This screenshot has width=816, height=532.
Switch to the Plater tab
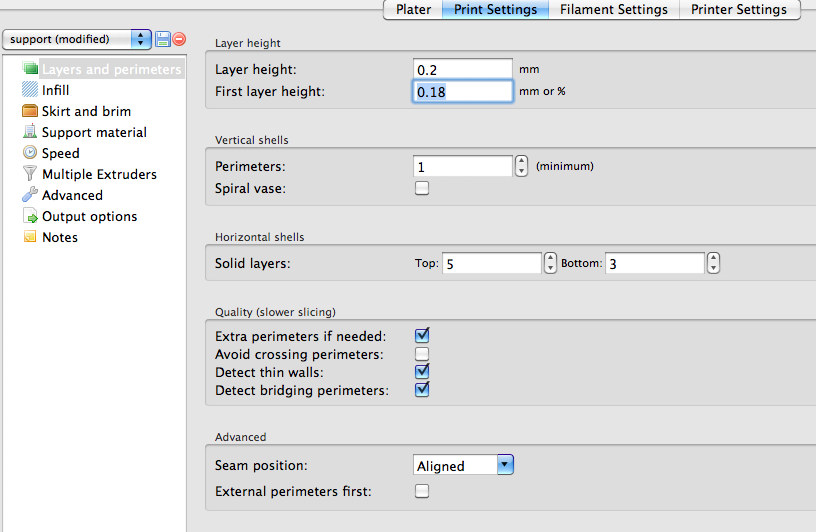point(413,9)
